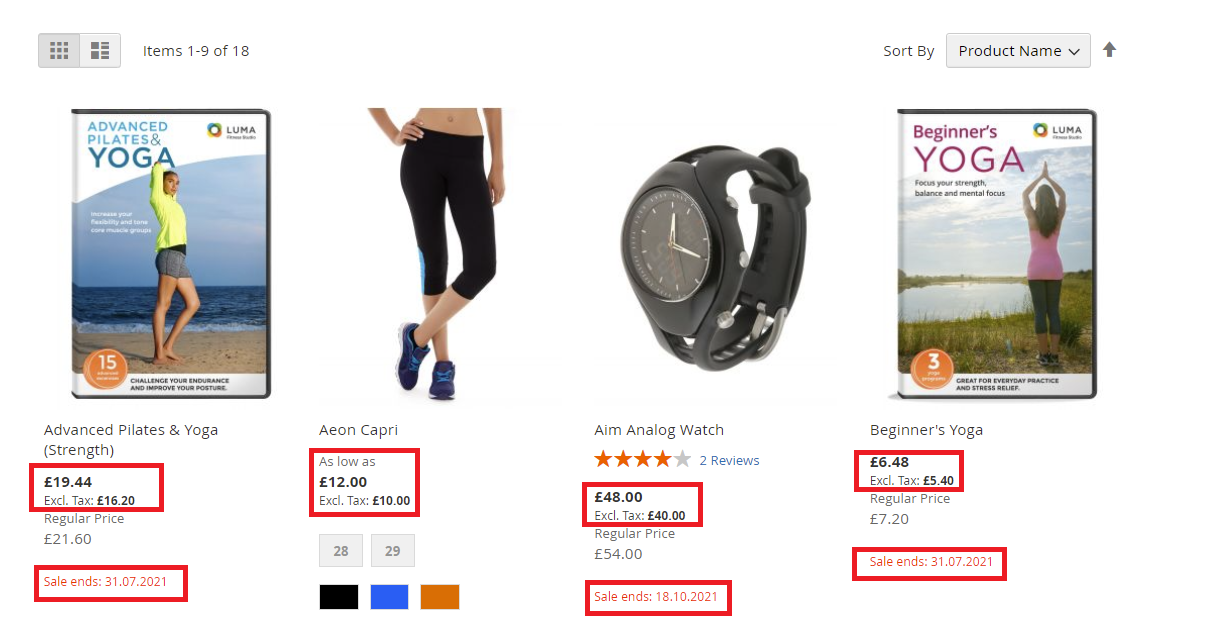The width and height of the screenshot is (1206, 638).
Task: Select size 29 for Aeon Capri
Action: [x=392, y=551]
